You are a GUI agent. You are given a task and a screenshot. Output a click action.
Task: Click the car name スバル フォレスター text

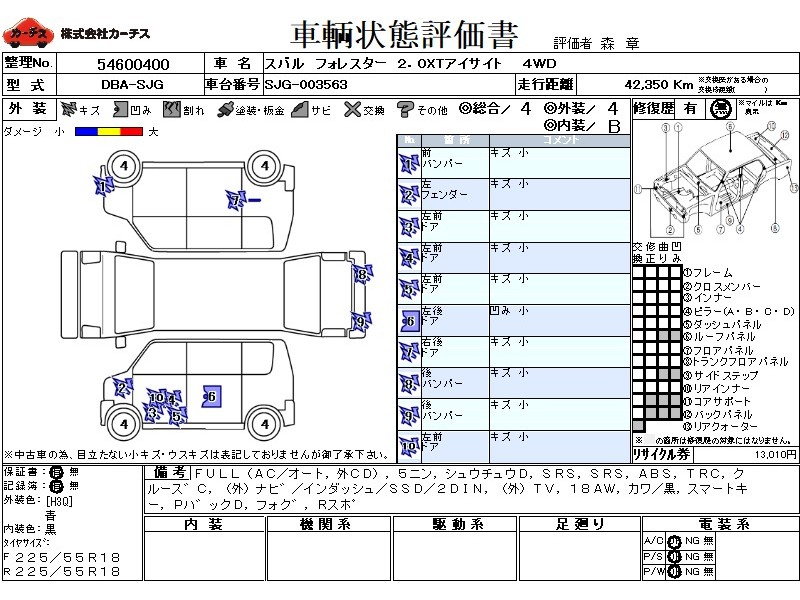326,64
